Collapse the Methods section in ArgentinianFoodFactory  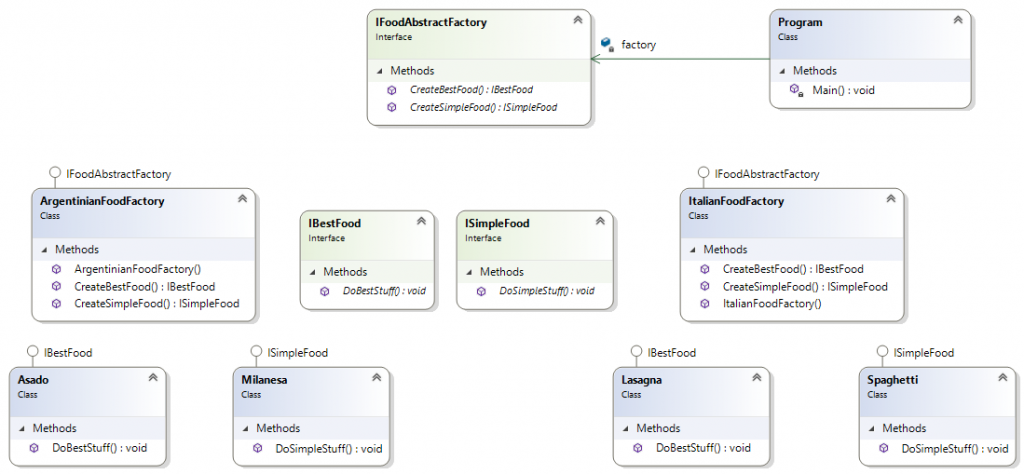(44, 249)
